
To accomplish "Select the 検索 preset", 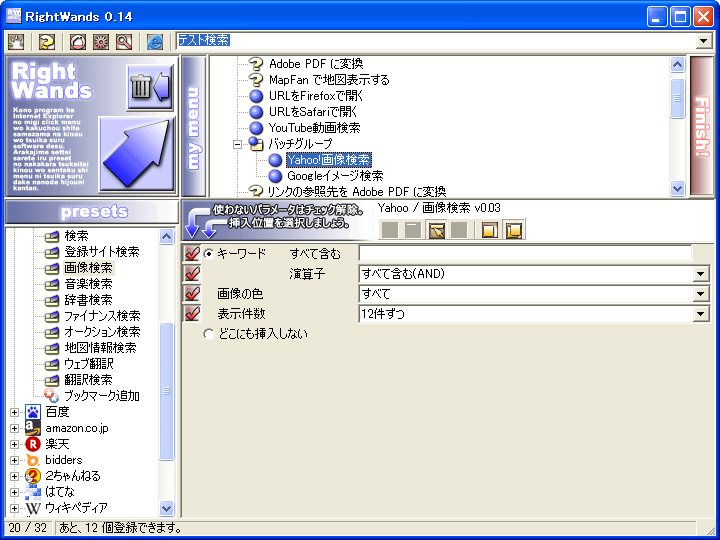I will [76, 236].
